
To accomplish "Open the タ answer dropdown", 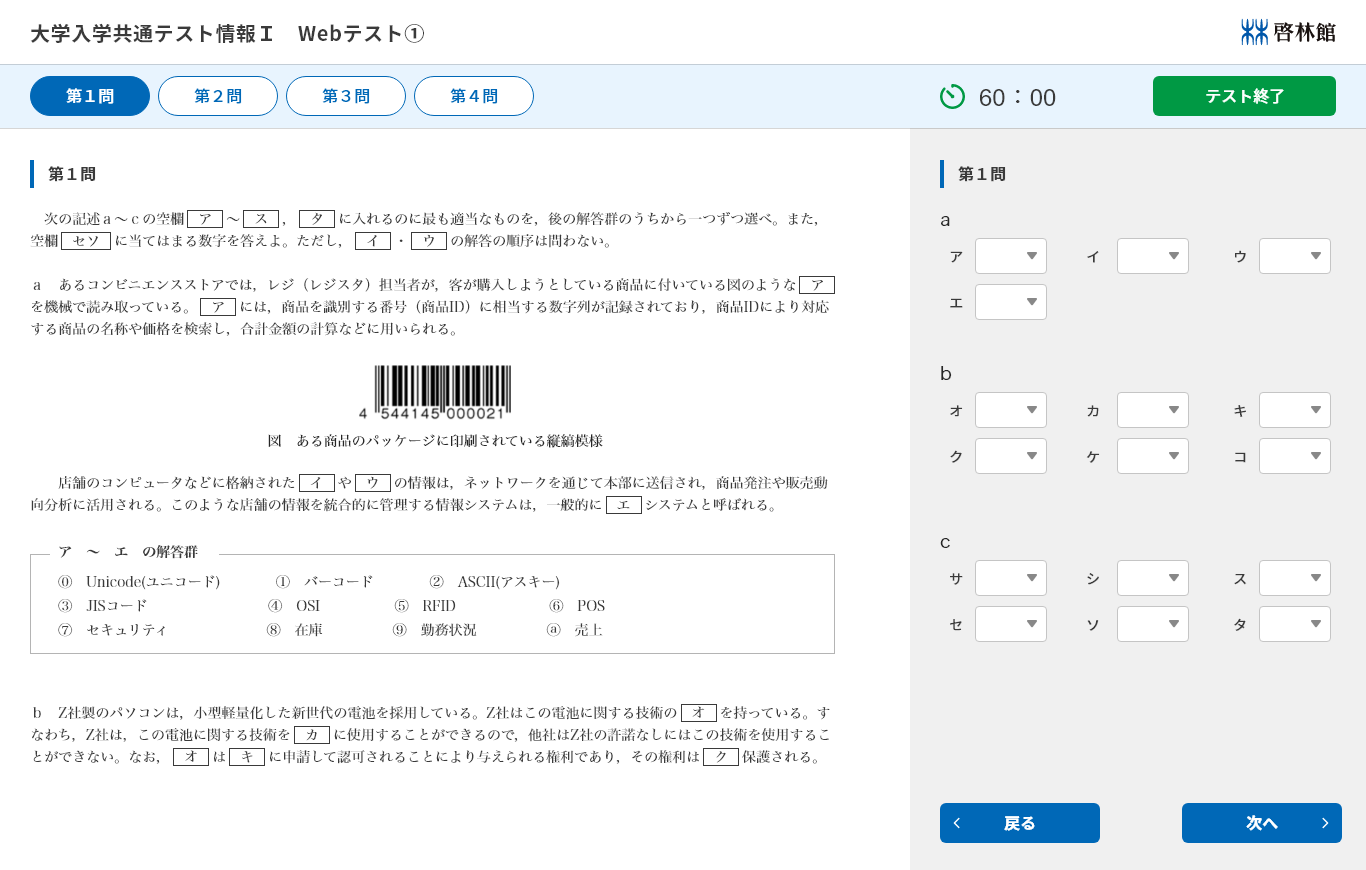I will (1294, 624).
